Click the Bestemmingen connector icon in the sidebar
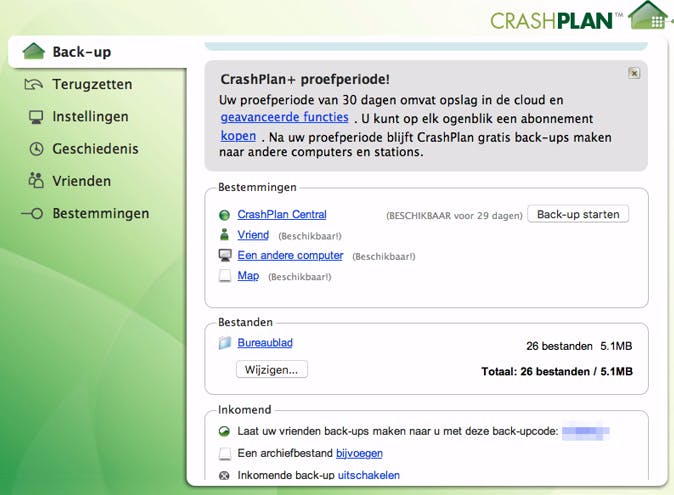The height and width of the screenshot is (495, 674). 32,213
